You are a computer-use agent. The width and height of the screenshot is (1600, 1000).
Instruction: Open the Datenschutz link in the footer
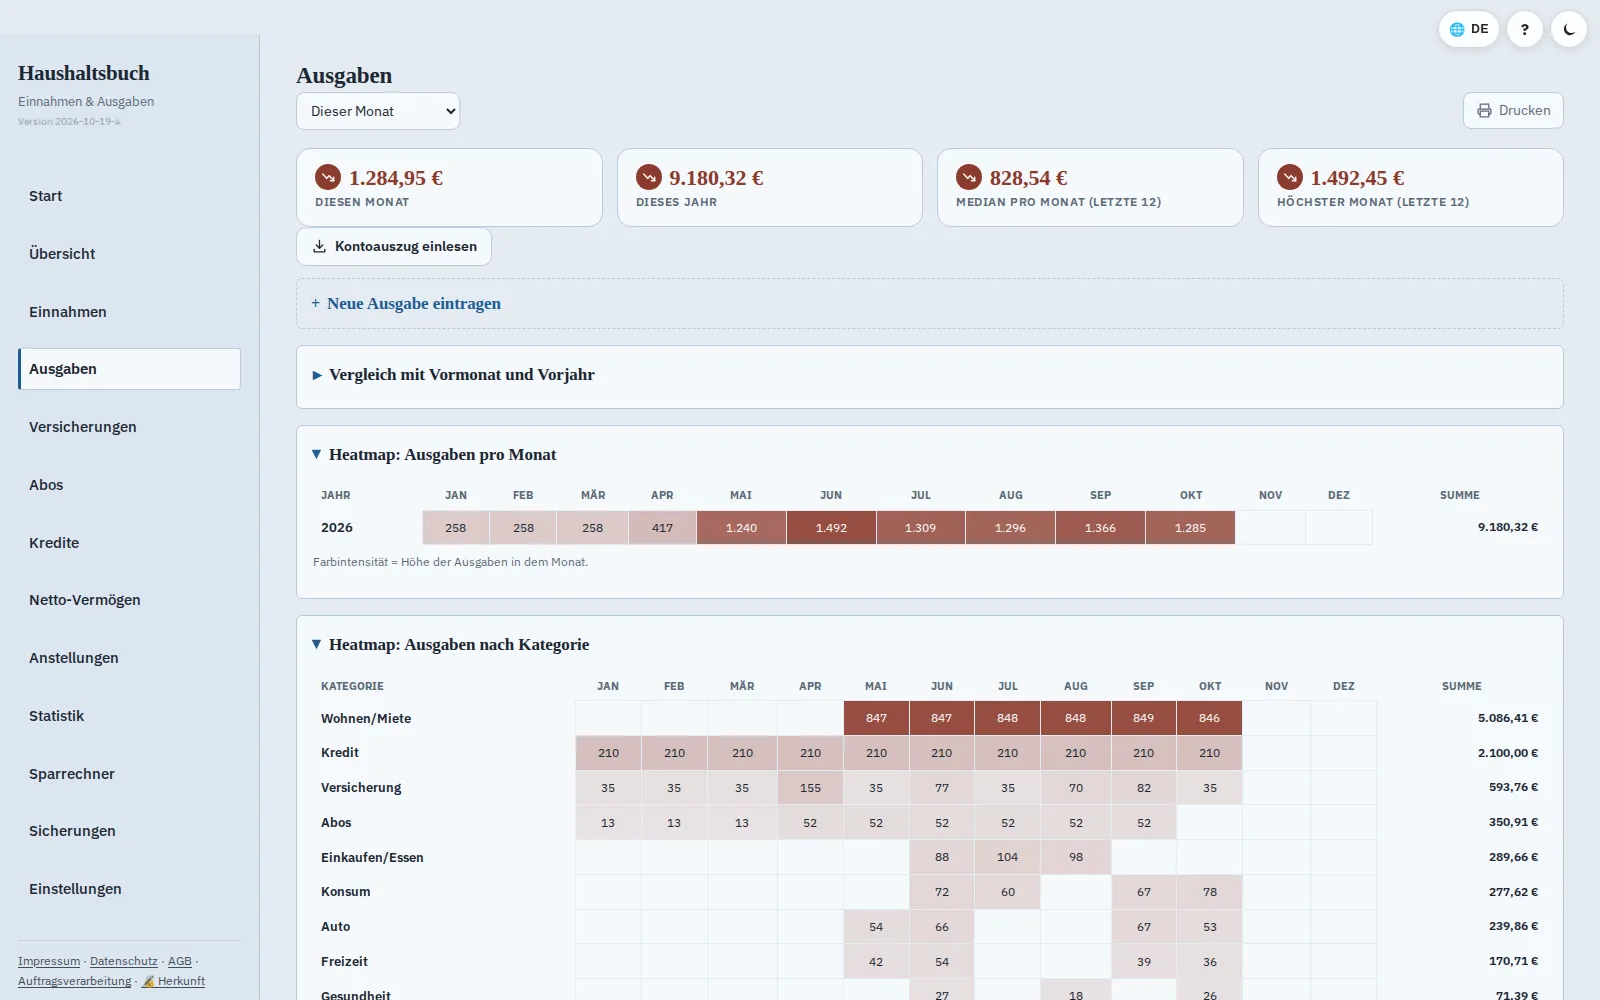point(124,961)
